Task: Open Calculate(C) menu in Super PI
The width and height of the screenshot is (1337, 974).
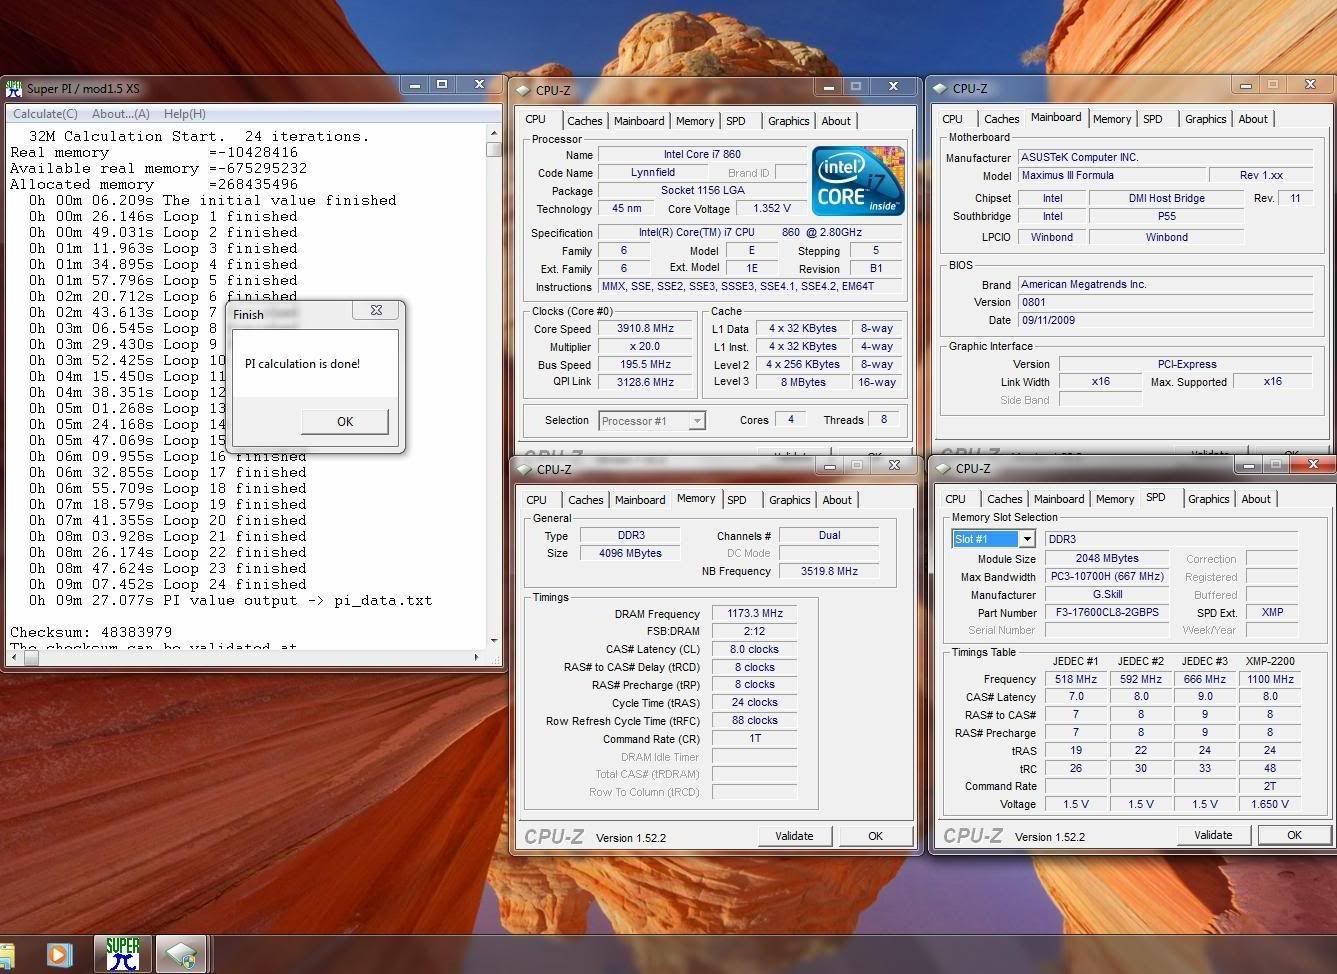Action: (45, 114)
